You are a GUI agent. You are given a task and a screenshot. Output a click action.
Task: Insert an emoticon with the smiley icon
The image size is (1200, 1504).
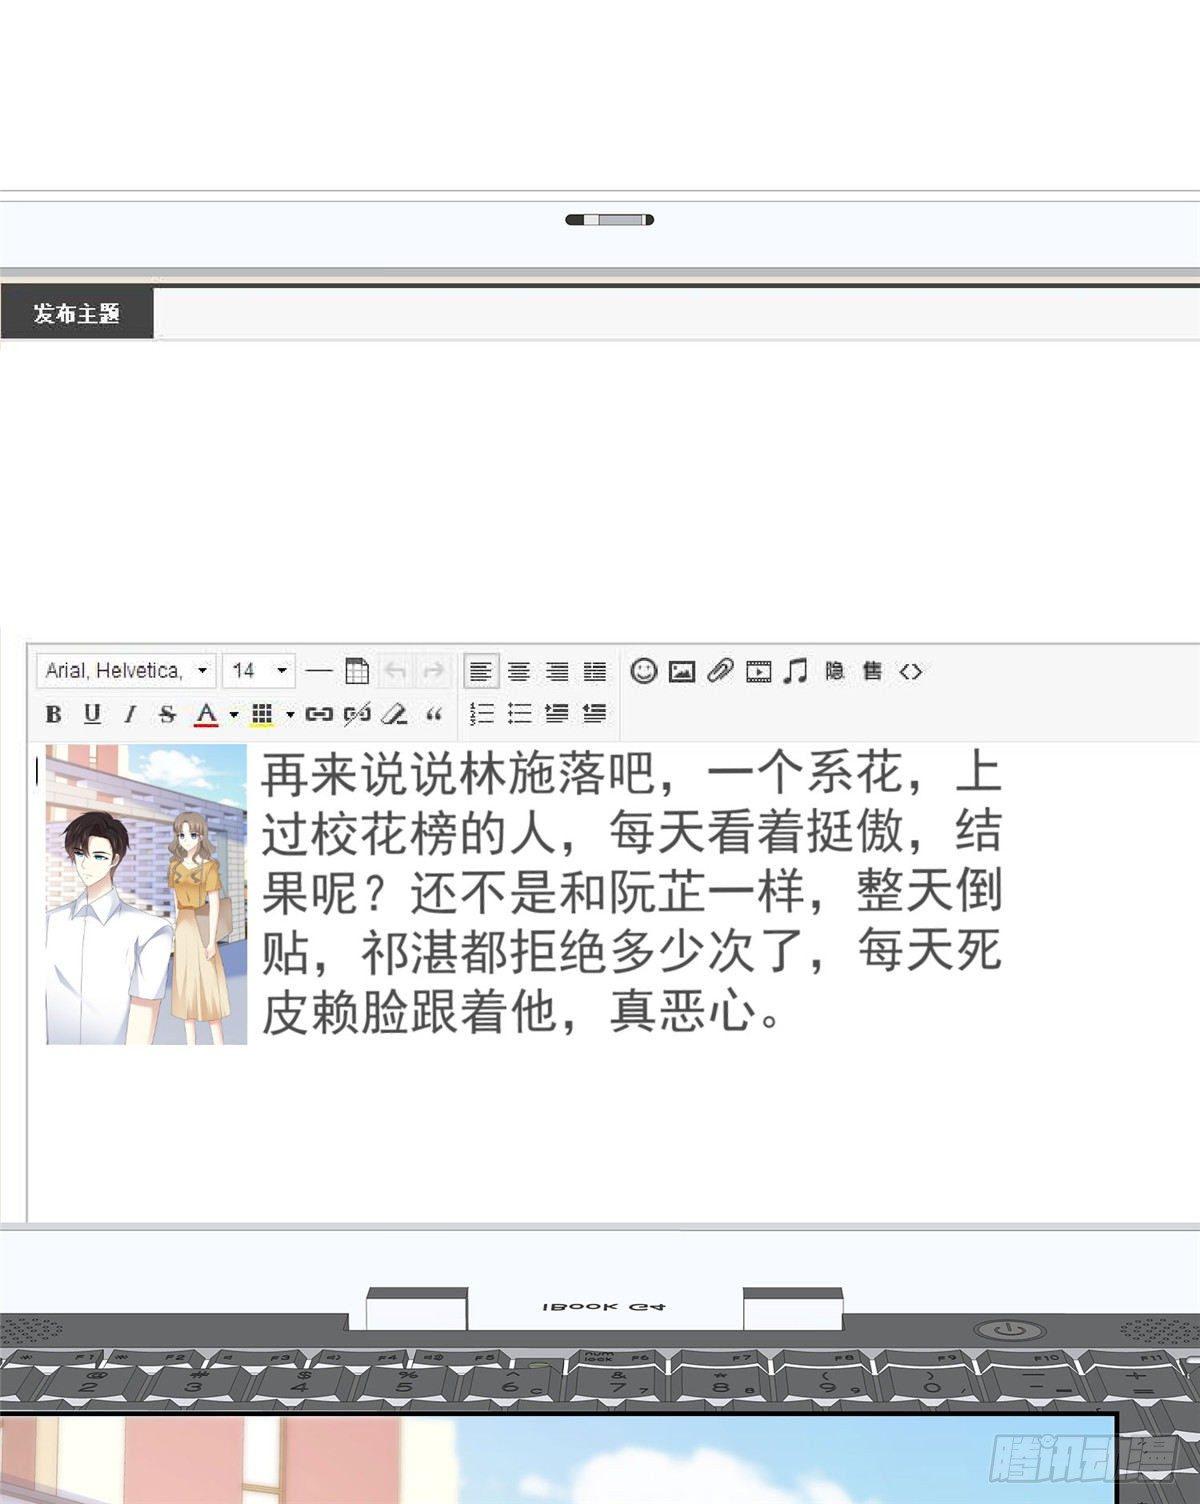tap(643, 671)
